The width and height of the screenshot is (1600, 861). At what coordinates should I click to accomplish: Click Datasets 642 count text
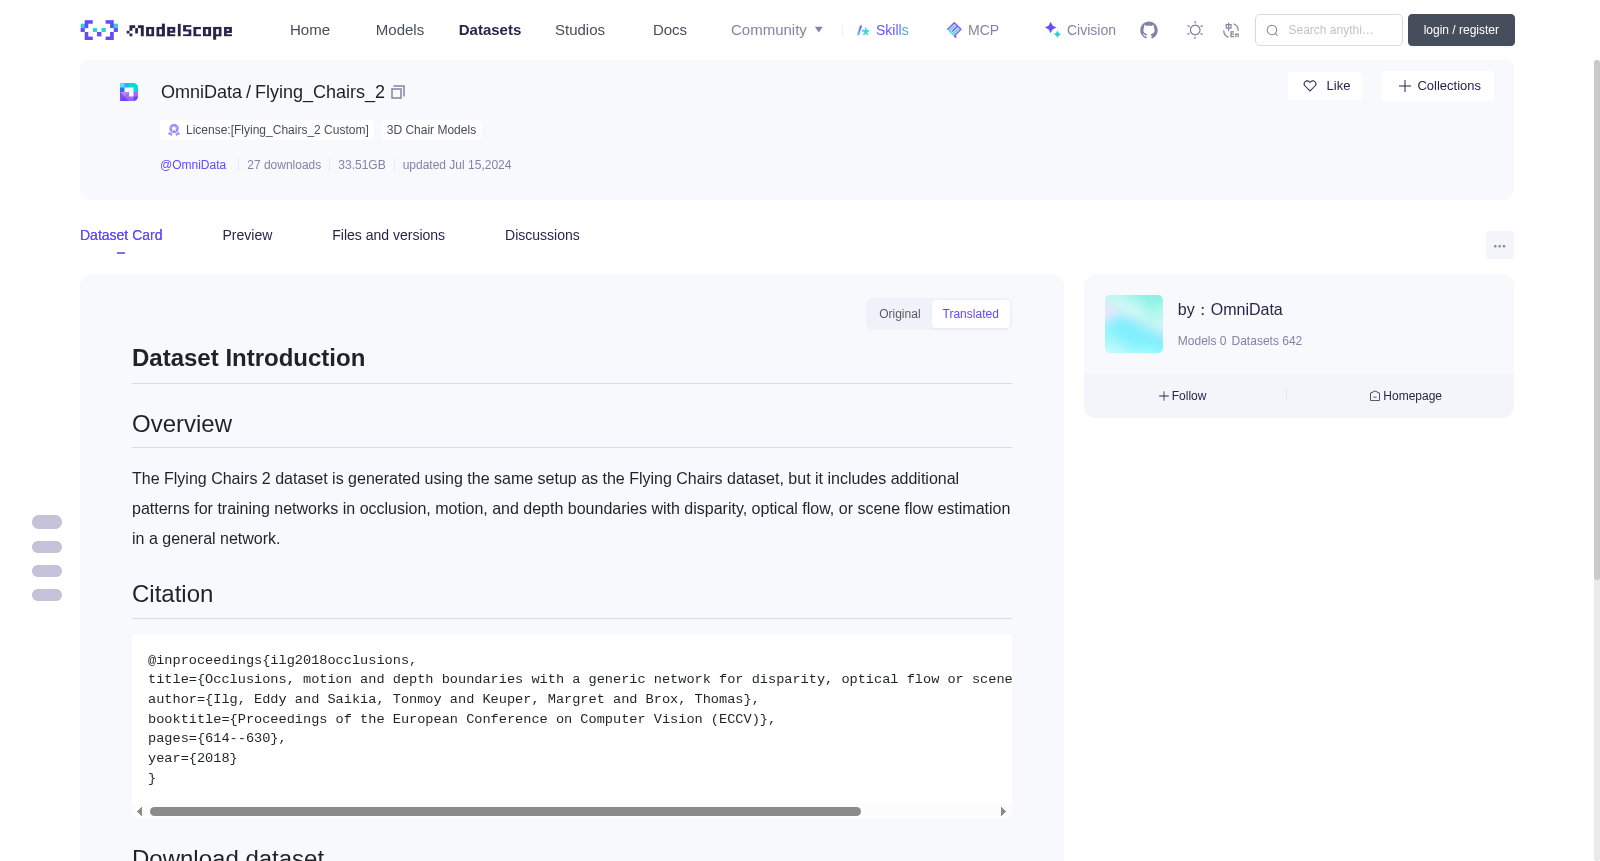1267,341
